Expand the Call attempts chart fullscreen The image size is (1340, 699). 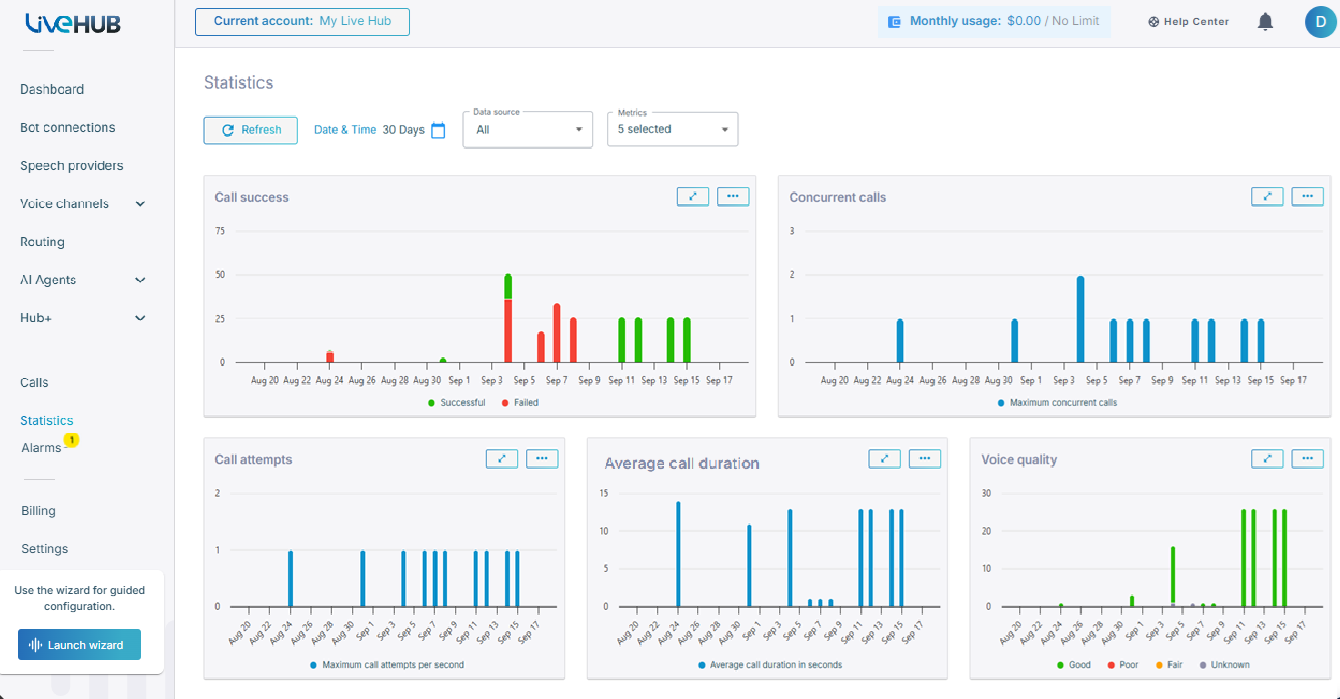tap(502, 459)
